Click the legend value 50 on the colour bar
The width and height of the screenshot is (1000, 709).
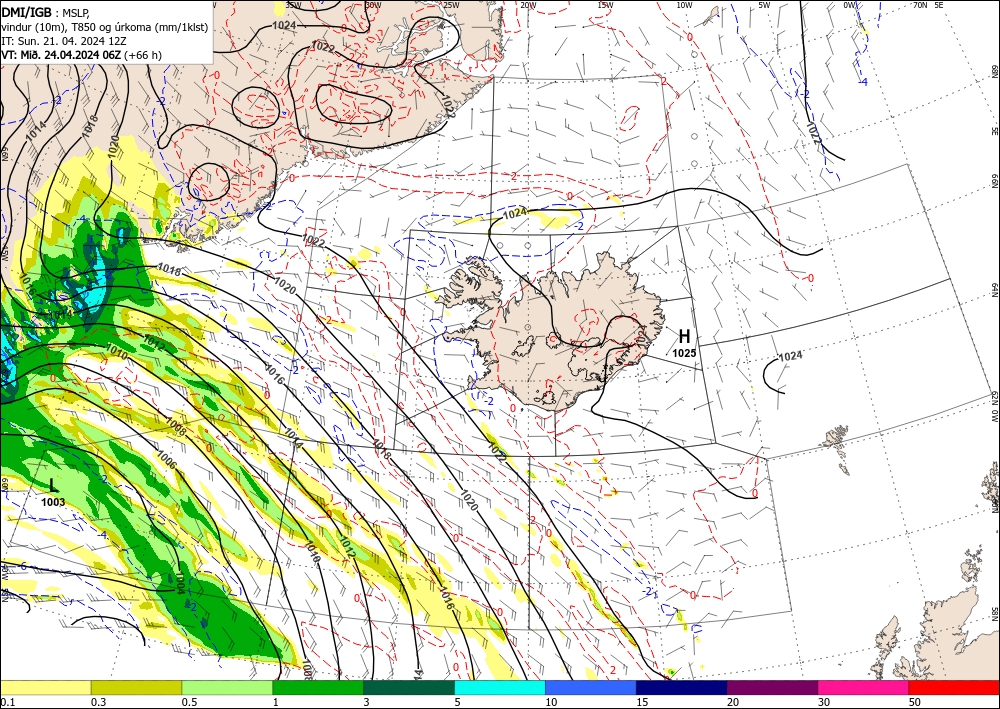click(915, 702)
